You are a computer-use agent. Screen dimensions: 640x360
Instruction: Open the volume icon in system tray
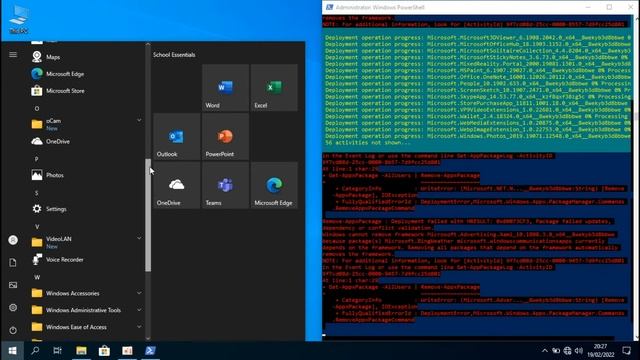[x=579, y=351]
